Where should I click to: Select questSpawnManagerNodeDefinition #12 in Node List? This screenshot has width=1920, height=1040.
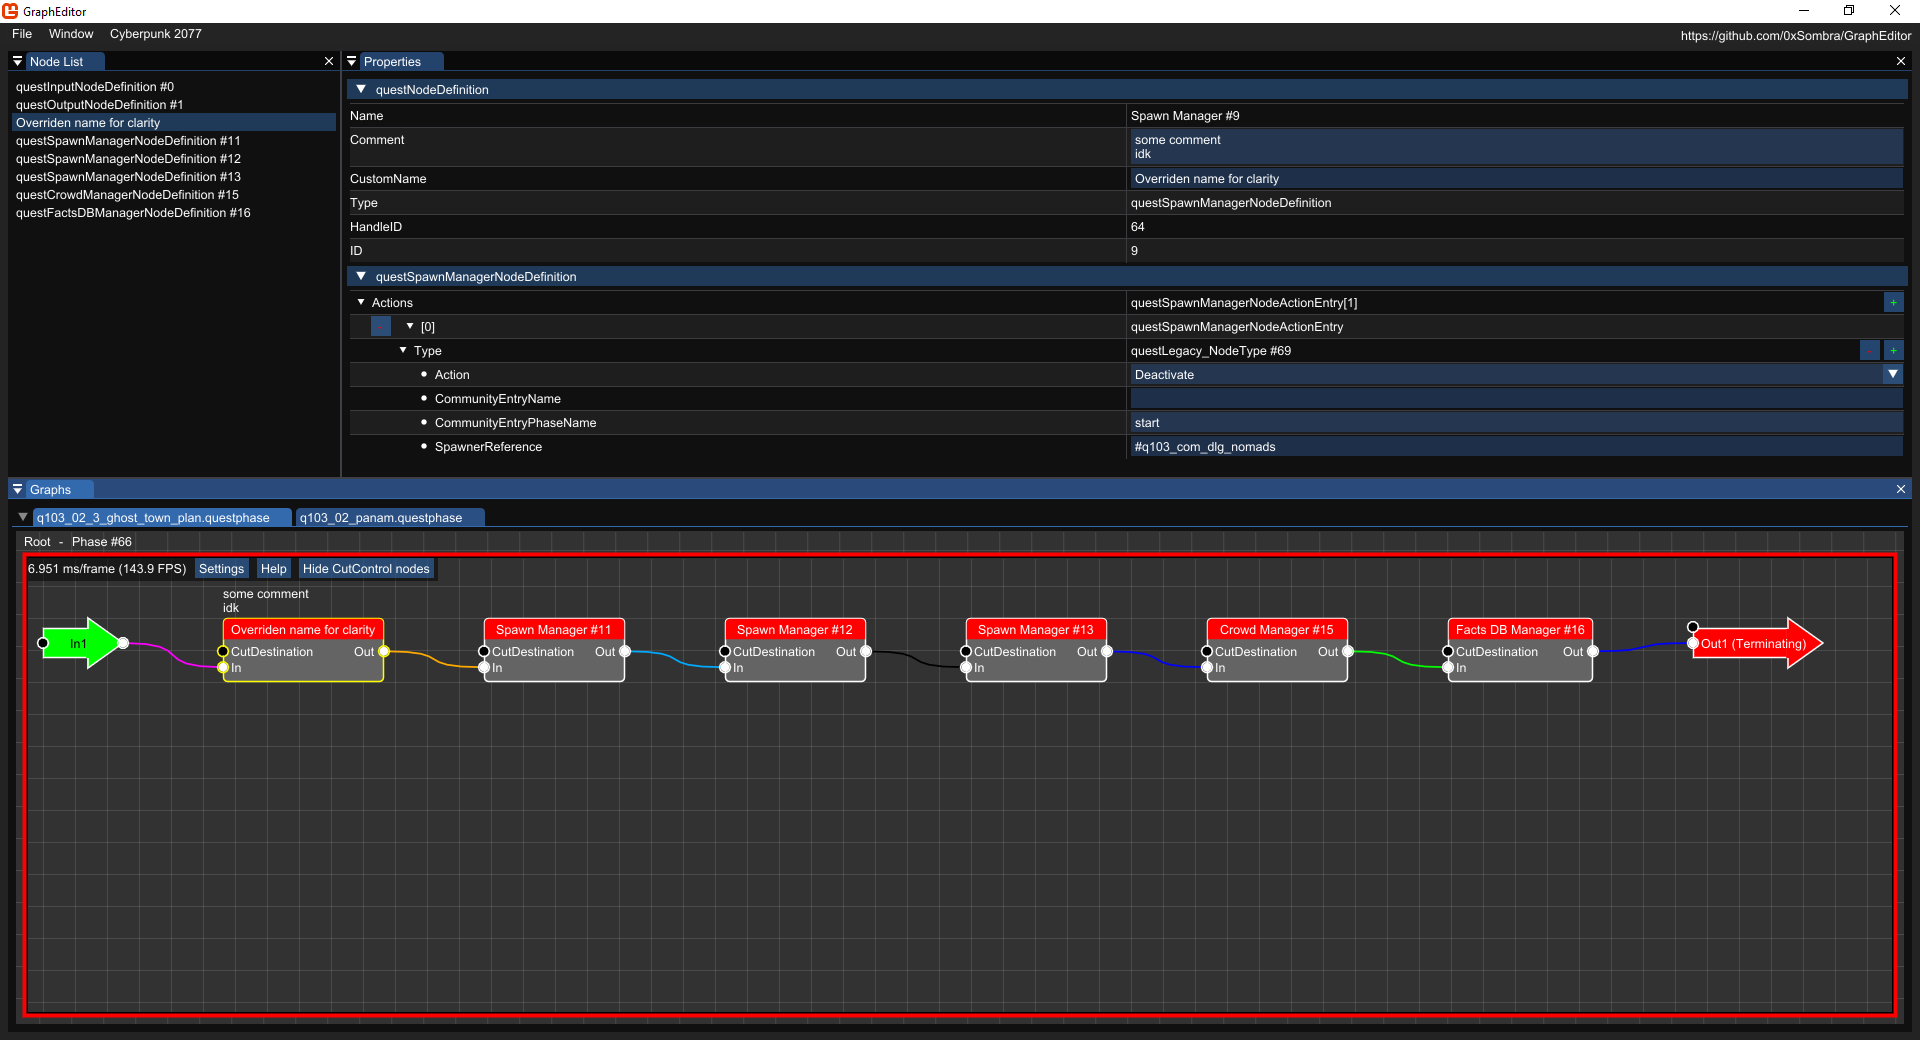[173, 158]
